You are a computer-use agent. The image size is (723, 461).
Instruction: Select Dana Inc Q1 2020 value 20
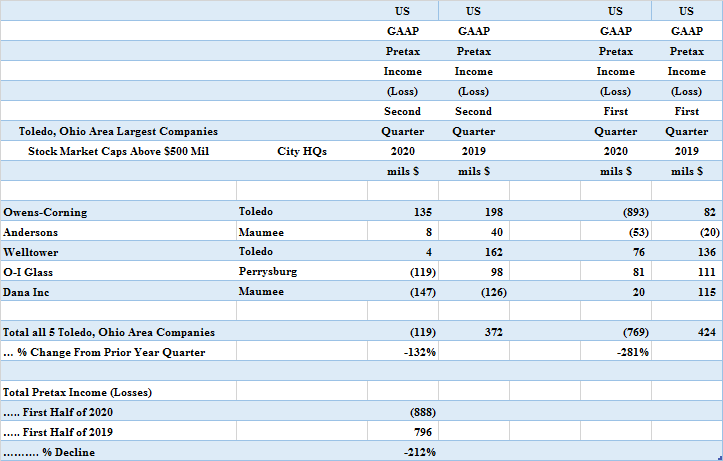click(x=639, y=292)
